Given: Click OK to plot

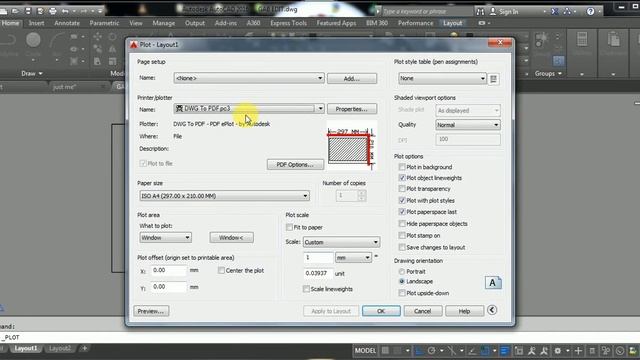Looking at the screenshot, I should (x=381, y=311).
